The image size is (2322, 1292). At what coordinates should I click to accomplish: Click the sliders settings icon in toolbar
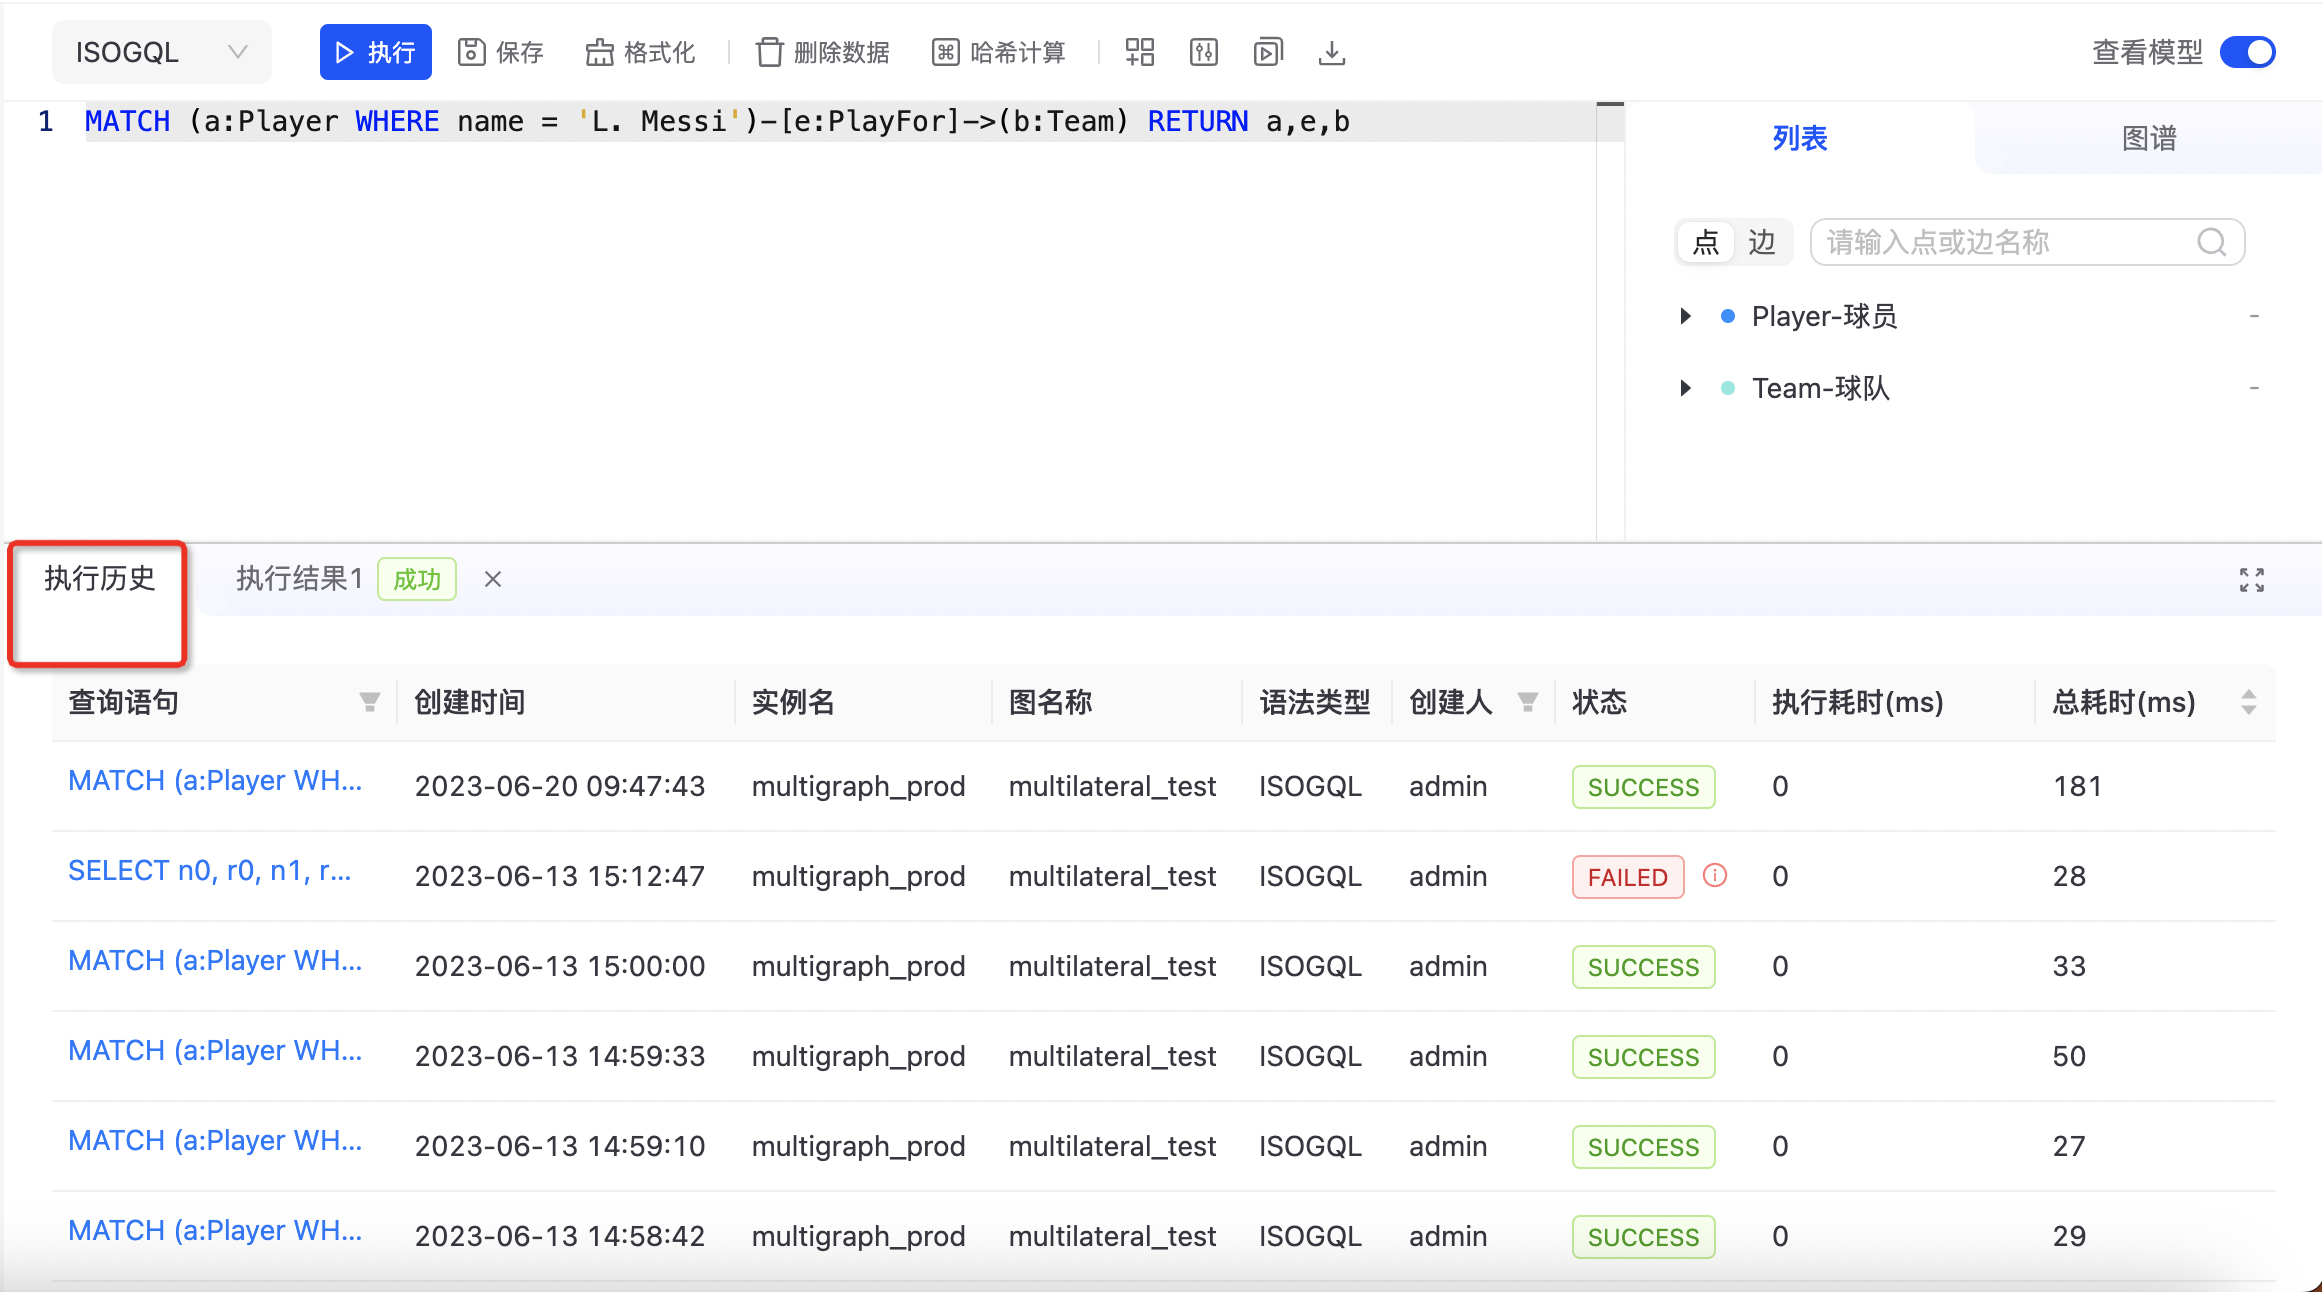tap(1204, 52)
